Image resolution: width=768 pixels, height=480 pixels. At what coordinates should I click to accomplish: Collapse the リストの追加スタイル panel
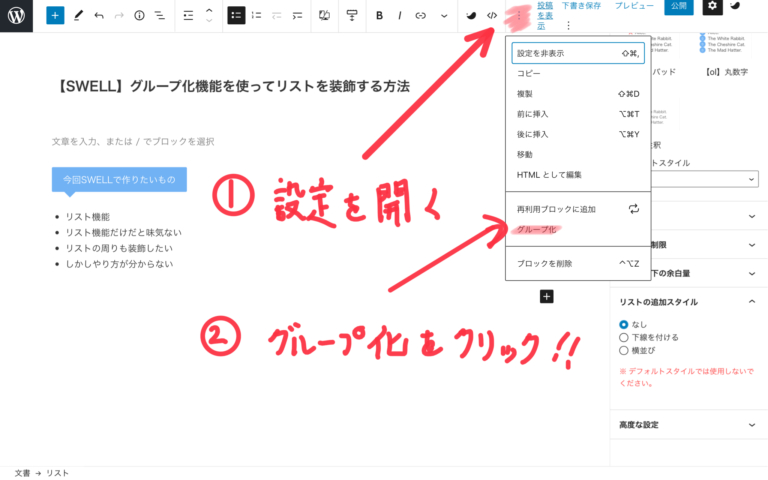pyautogui.click(x=688, y=302)
